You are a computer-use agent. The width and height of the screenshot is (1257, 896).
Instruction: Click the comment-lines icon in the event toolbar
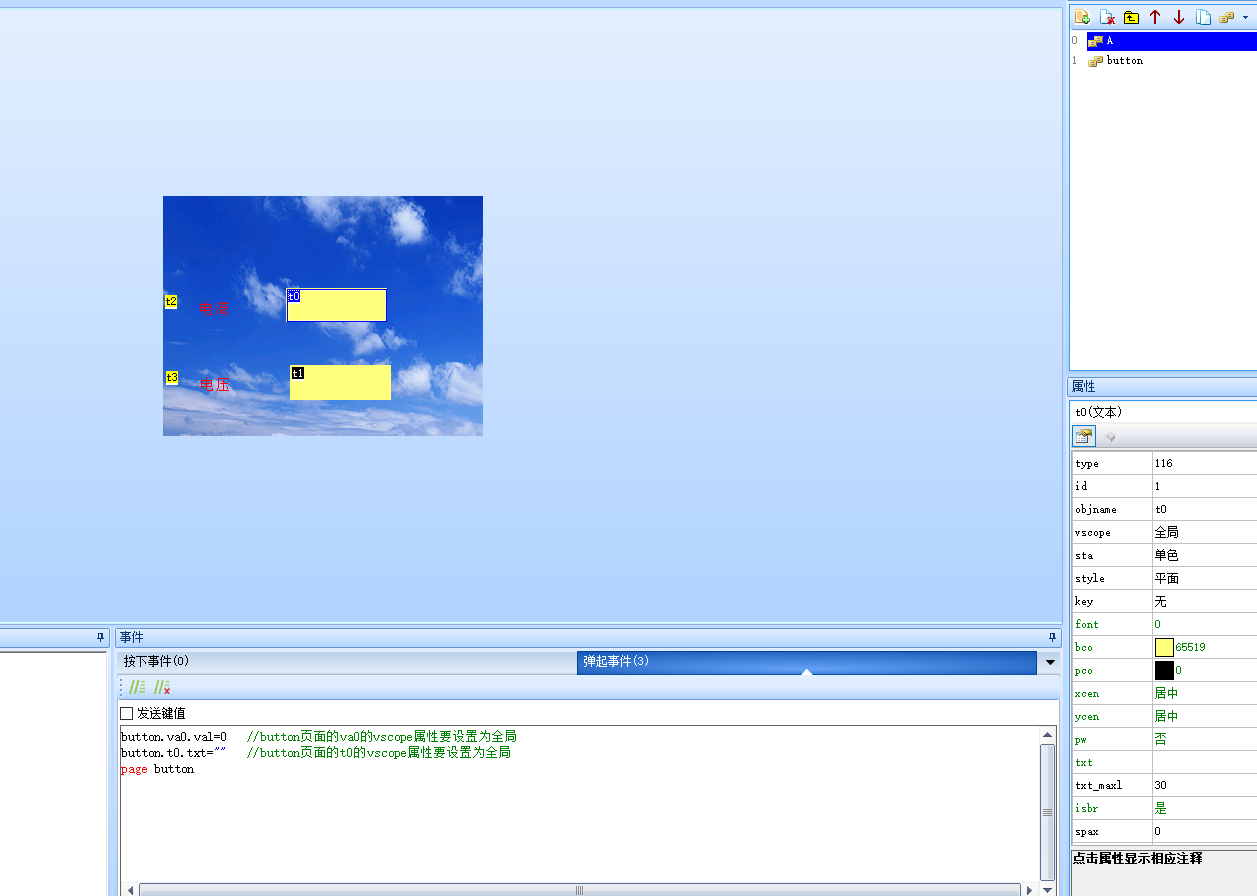tap(138, 687)
